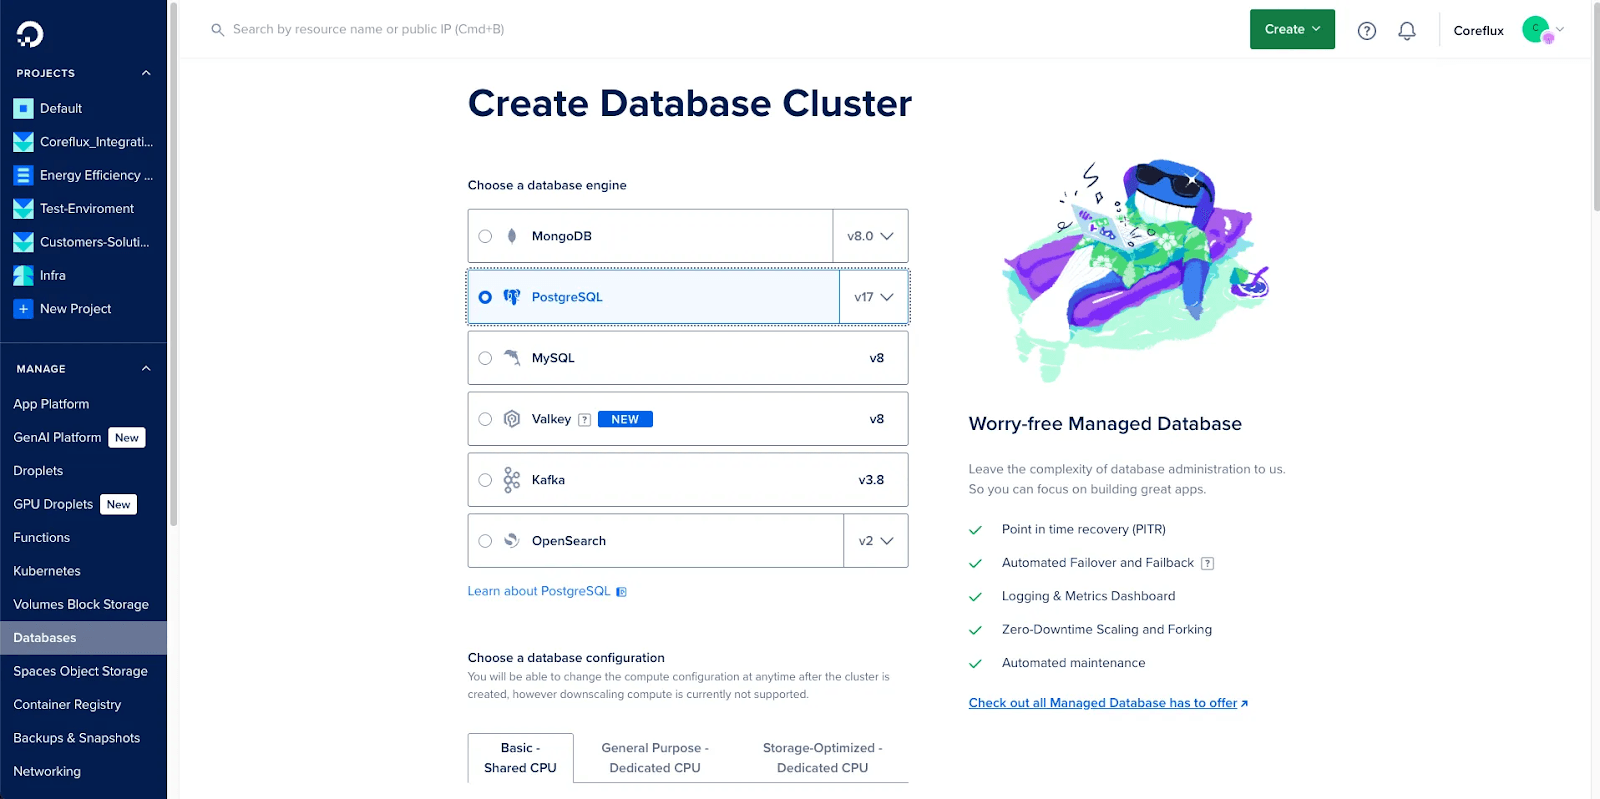Click the left sidebar scrollbar

point(173,260)
